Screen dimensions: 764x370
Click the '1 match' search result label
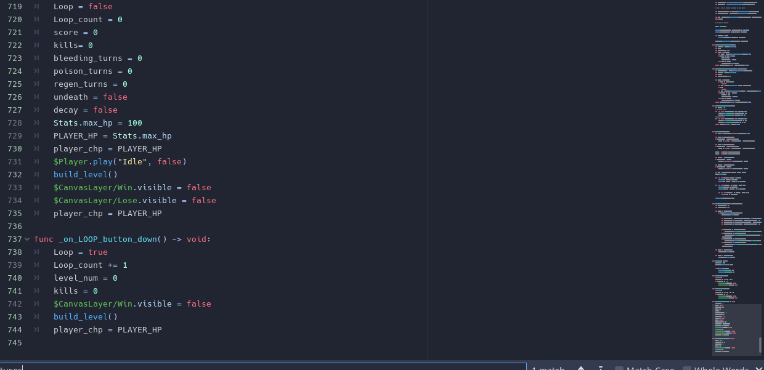(x=548, y=369)
